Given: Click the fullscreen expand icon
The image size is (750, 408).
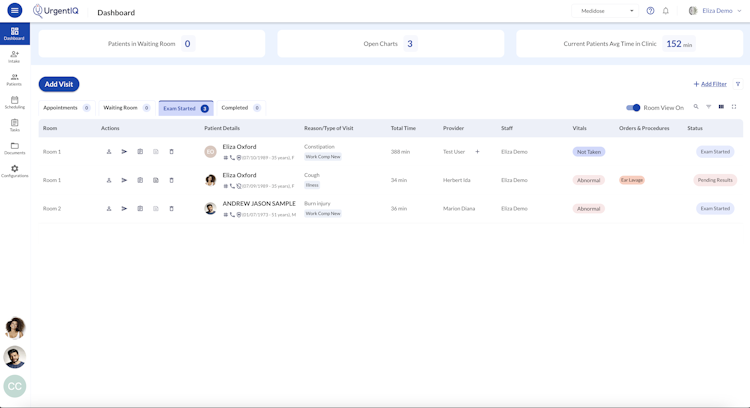Looking at the screenshot, I should [734, 107].
